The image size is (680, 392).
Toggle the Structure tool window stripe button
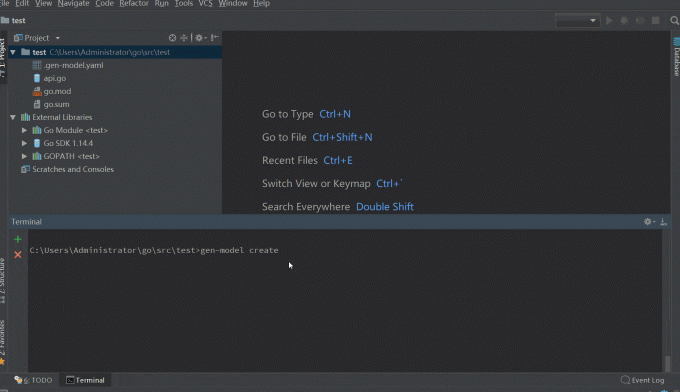tap(3, 280)
